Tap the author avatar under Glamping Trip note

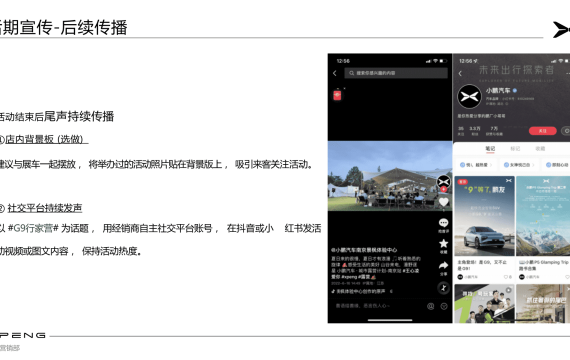click(x=522, y=277)
